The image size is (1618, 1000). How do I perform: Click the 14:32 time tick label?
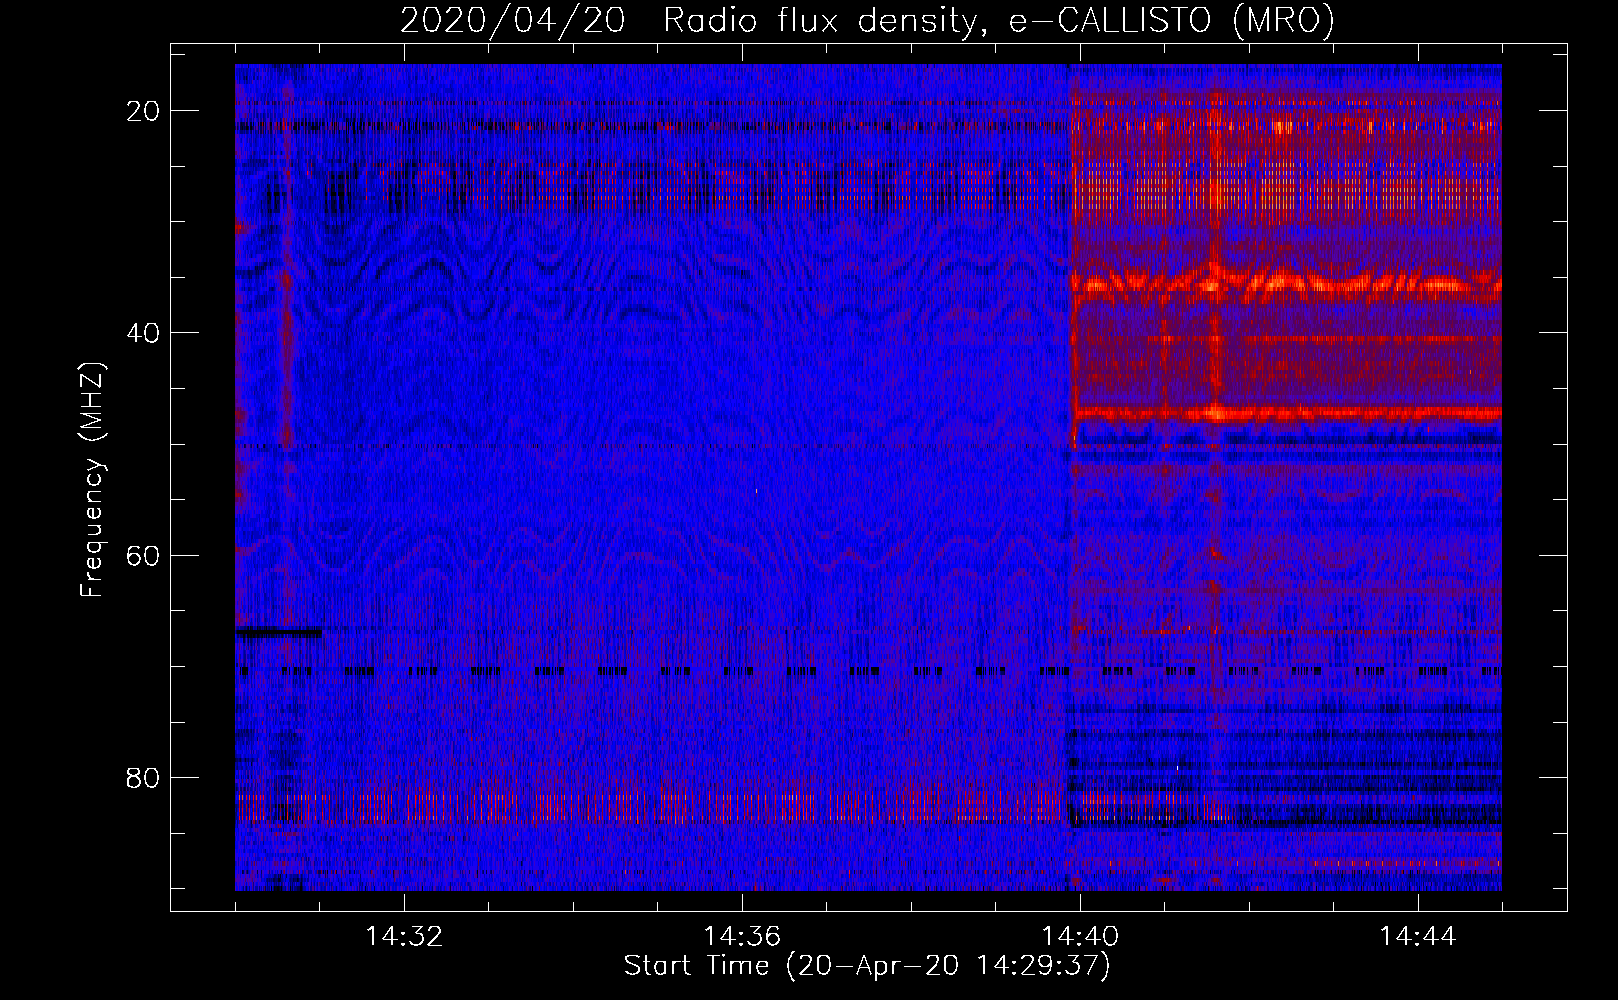(404, 937)
